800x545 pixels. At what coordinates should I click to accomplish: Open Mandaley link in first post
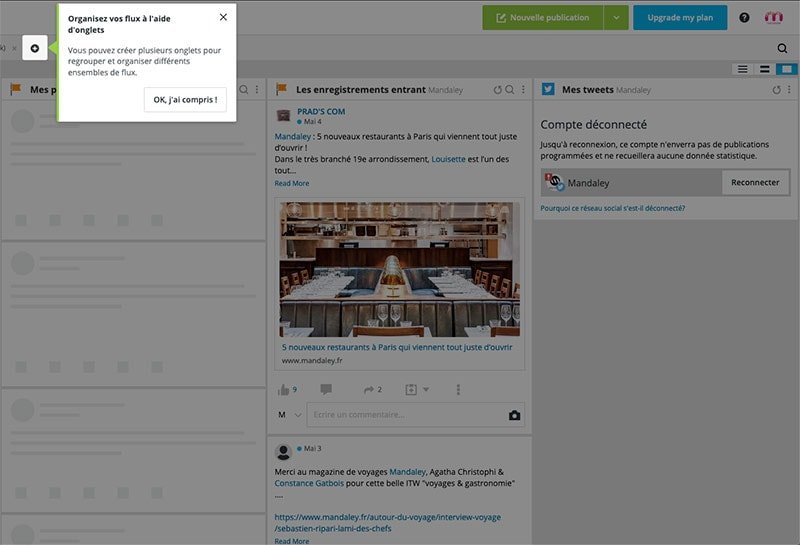point(292,137)
